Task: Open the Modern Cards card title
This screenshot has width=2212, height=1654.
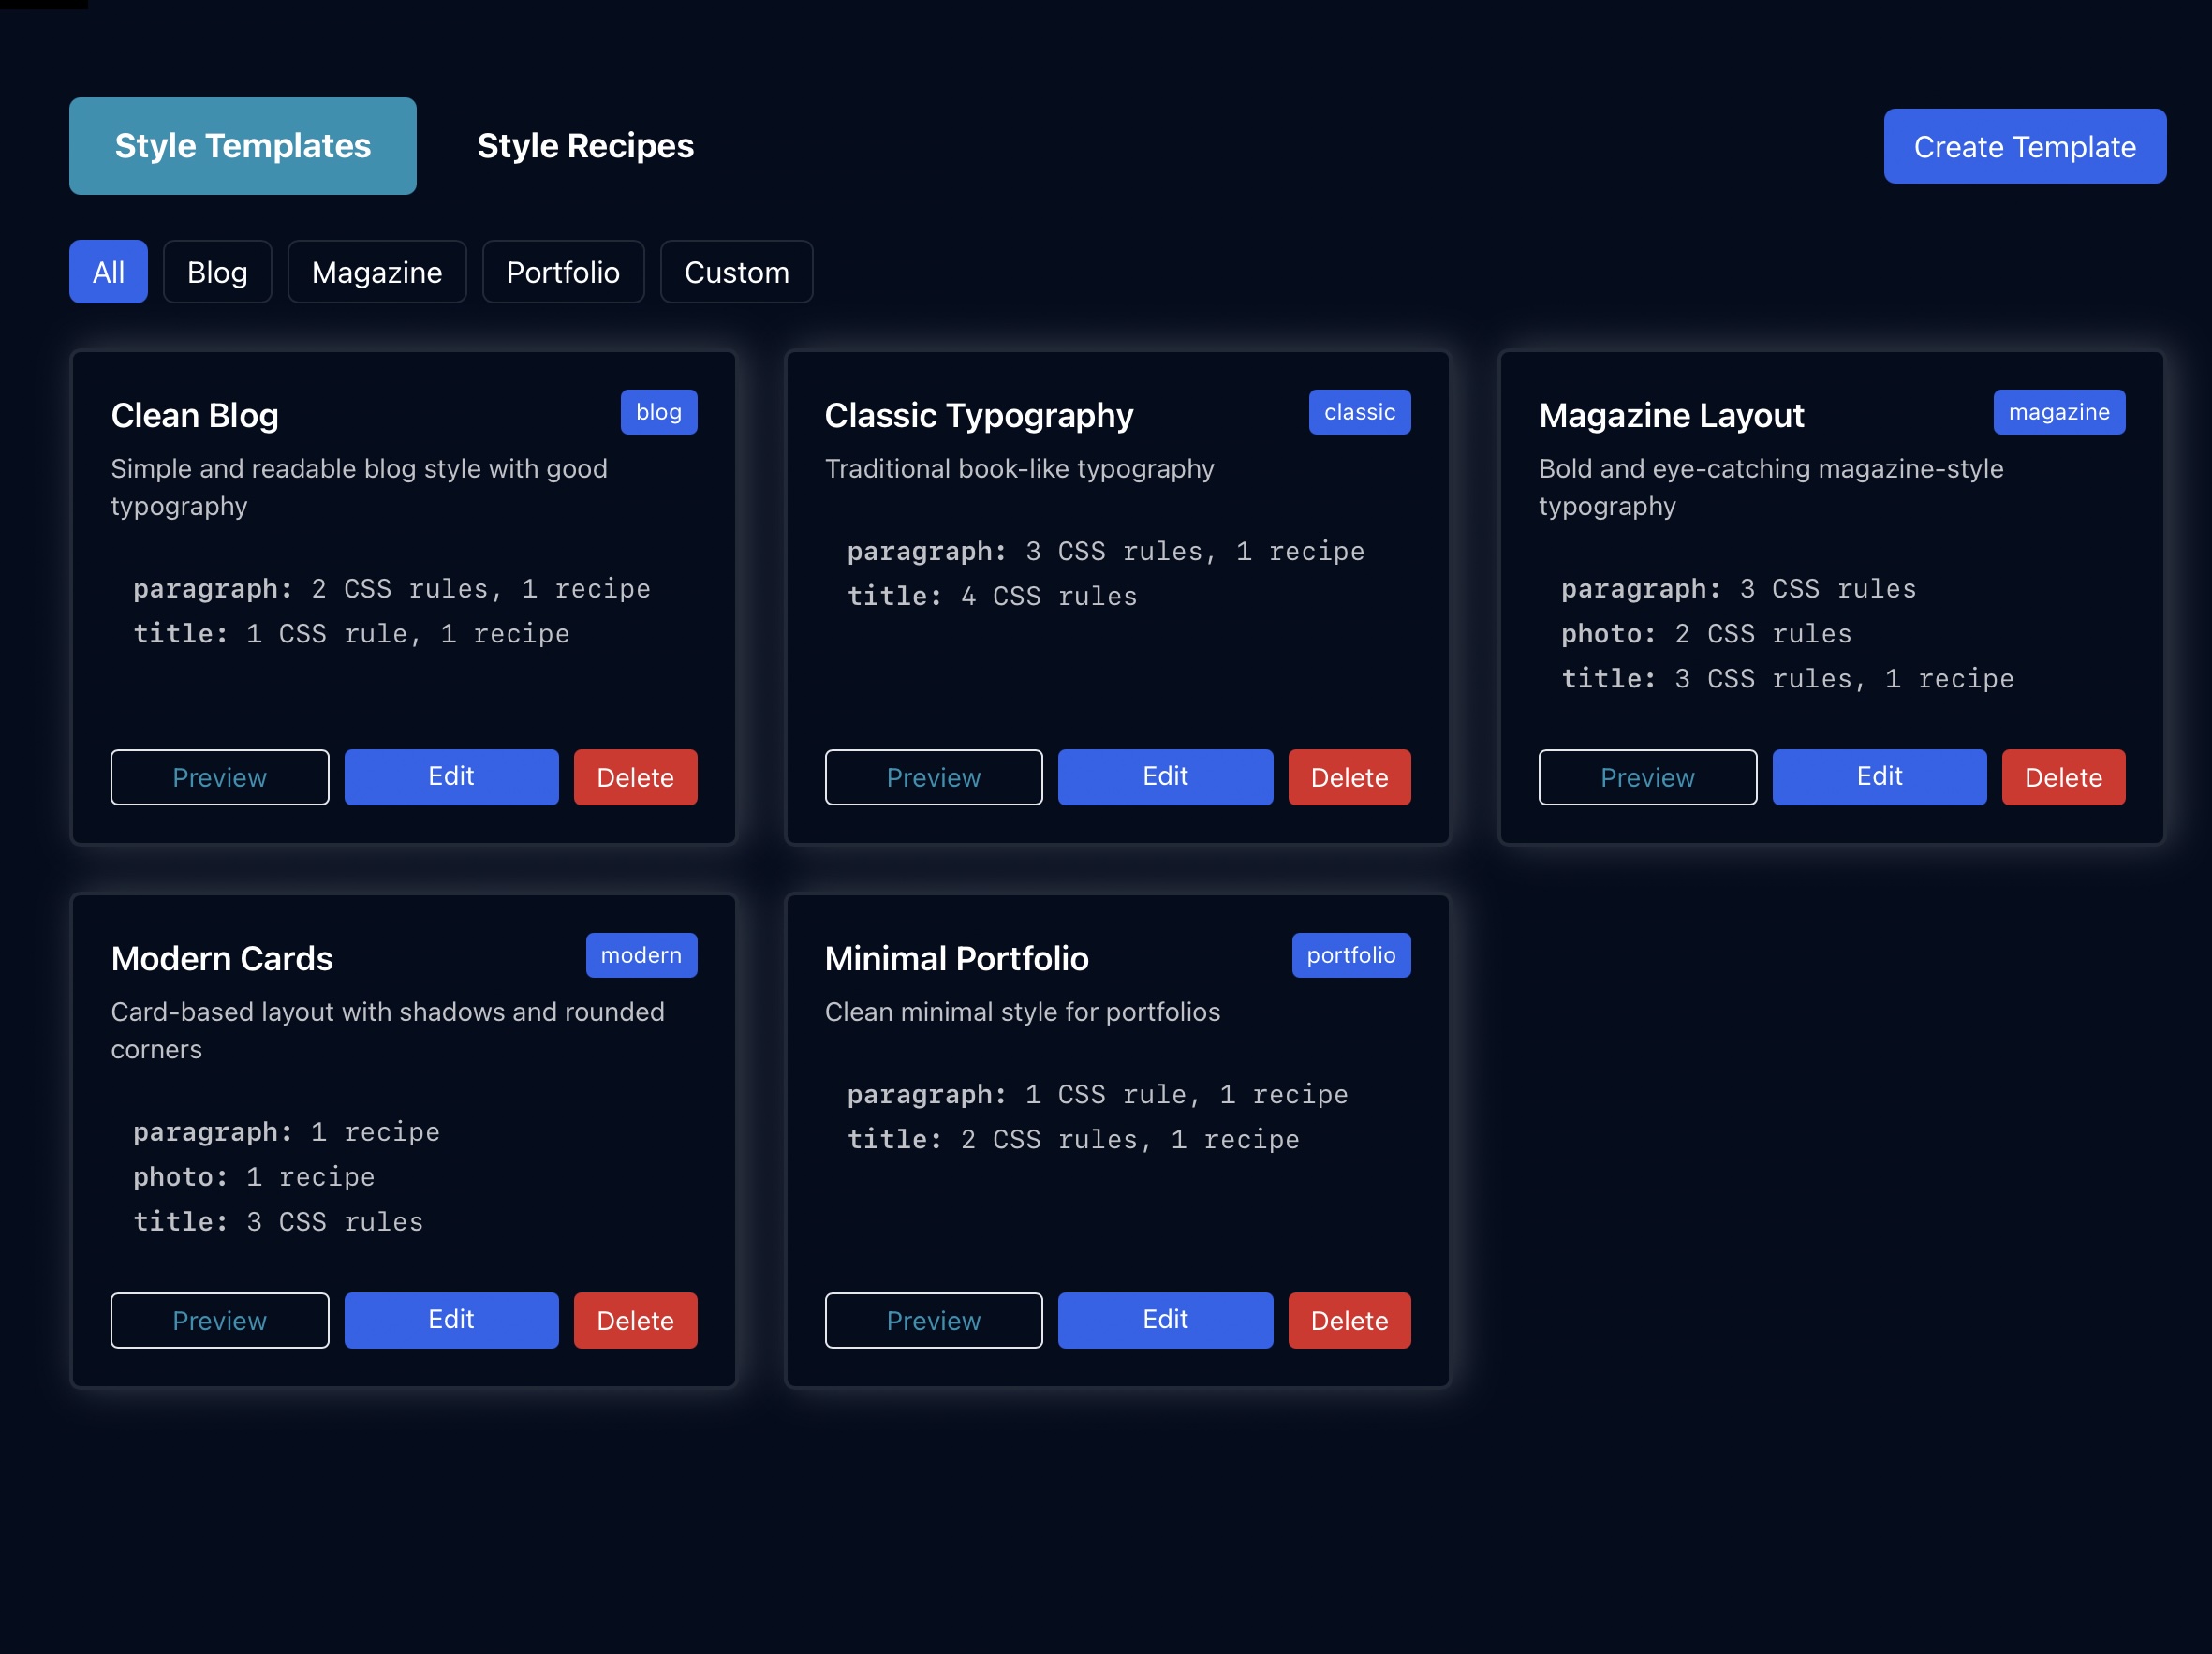Action: tap(222, 958)
